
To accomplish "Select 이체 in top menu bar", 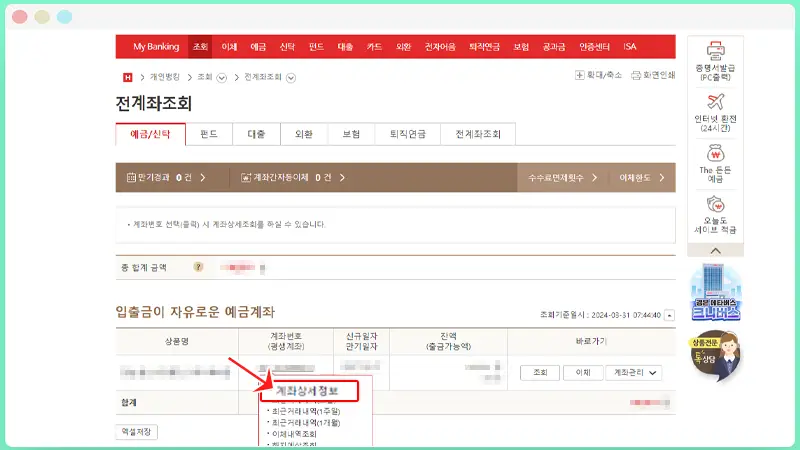I will point(229,46).
